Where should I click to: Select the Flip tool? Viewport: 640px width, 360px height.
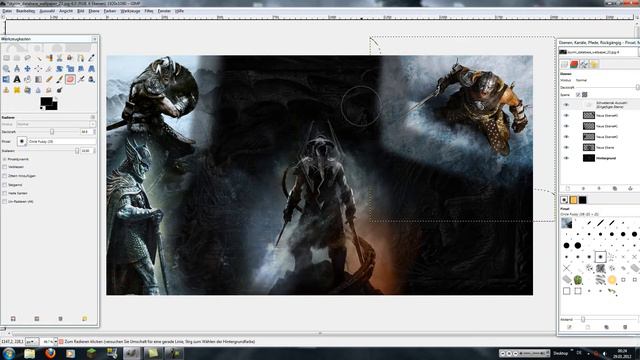6,79
